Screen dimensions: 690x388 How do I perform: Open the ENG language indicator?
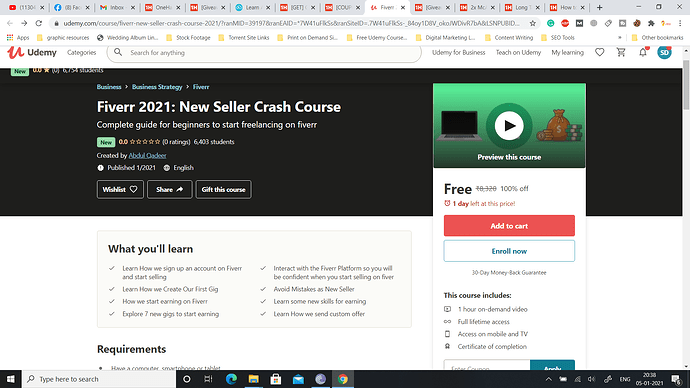[x=625, y=379]
